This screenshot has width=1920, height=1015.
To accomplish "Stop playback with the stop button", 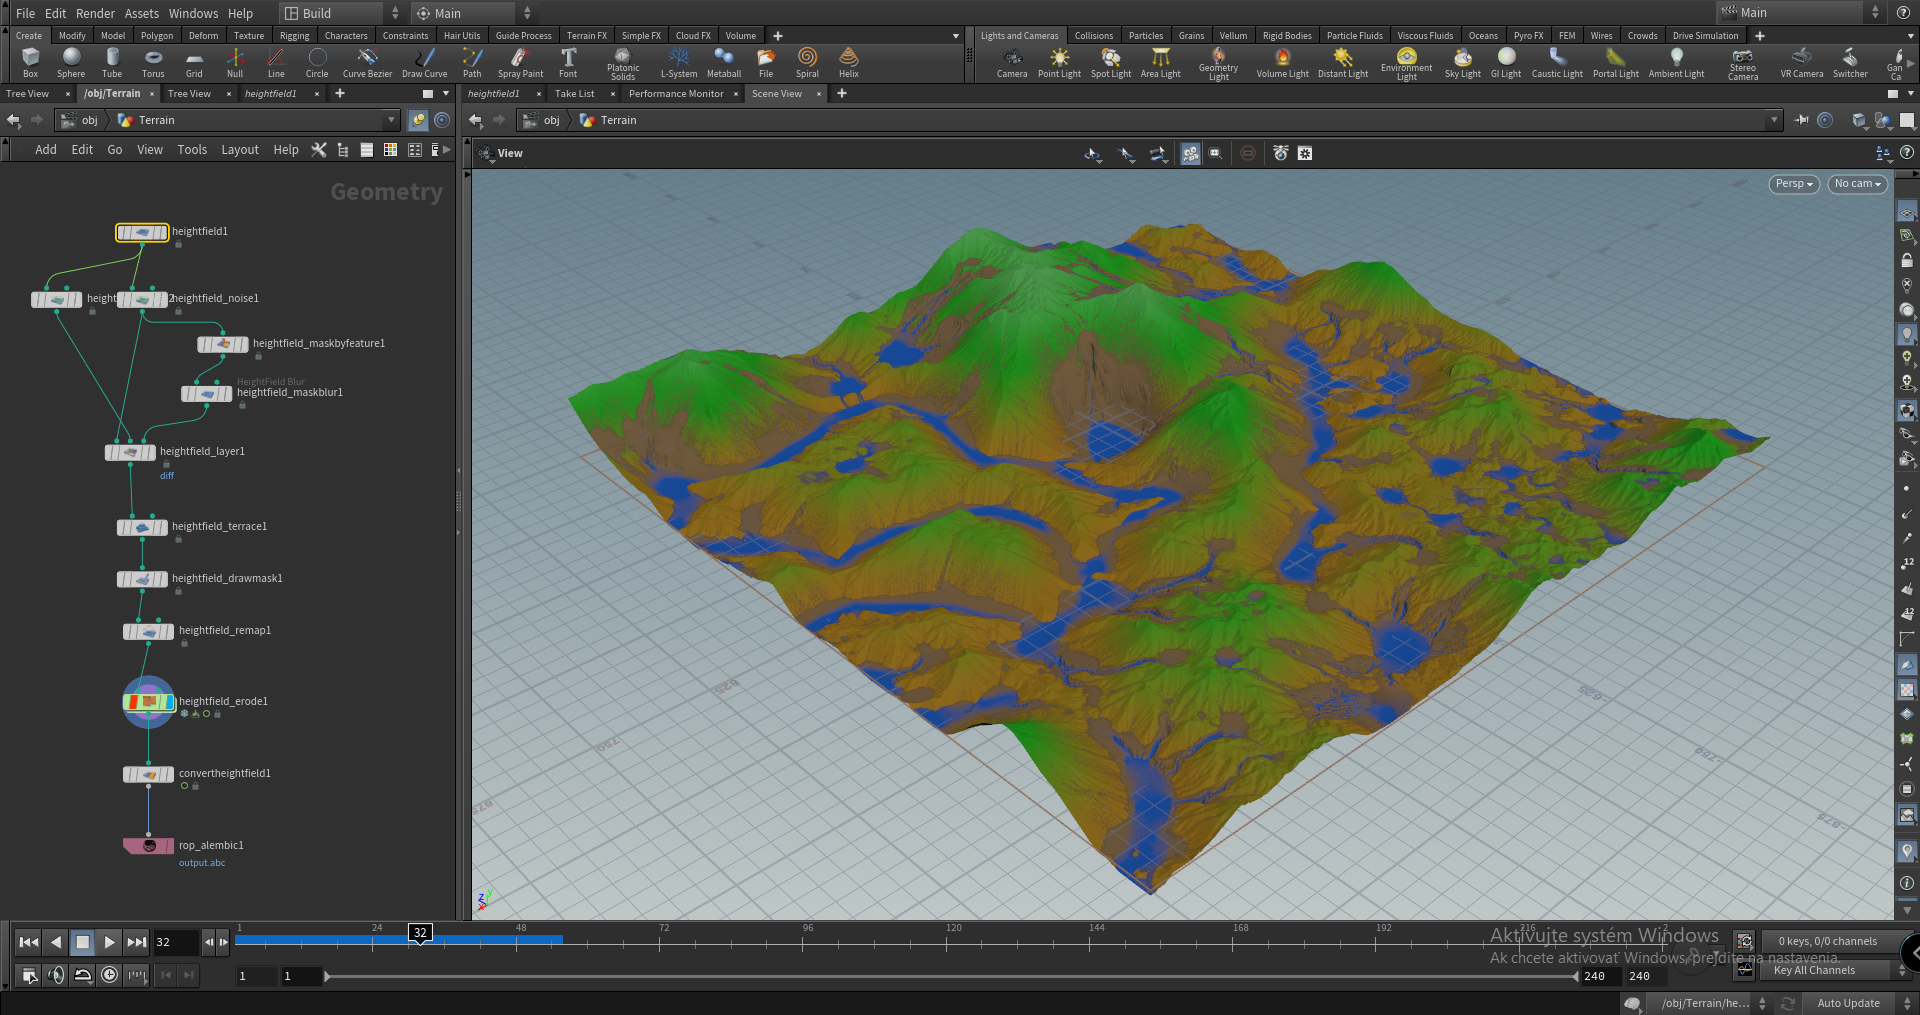I will (83, 942).
